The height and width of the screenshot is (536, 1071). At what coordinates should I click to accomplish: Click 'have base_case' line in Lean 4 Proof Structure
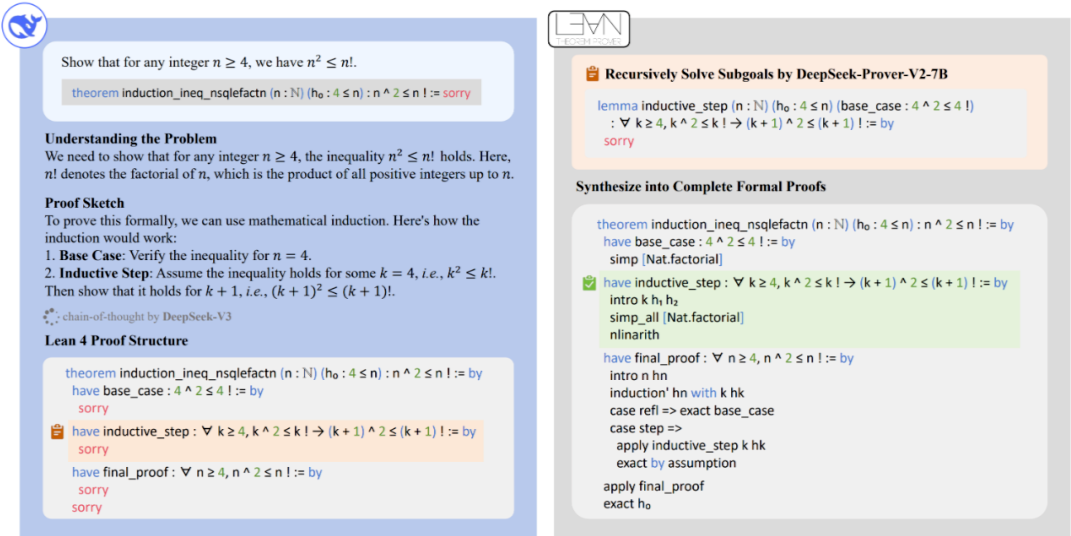(x=167, y=392)
